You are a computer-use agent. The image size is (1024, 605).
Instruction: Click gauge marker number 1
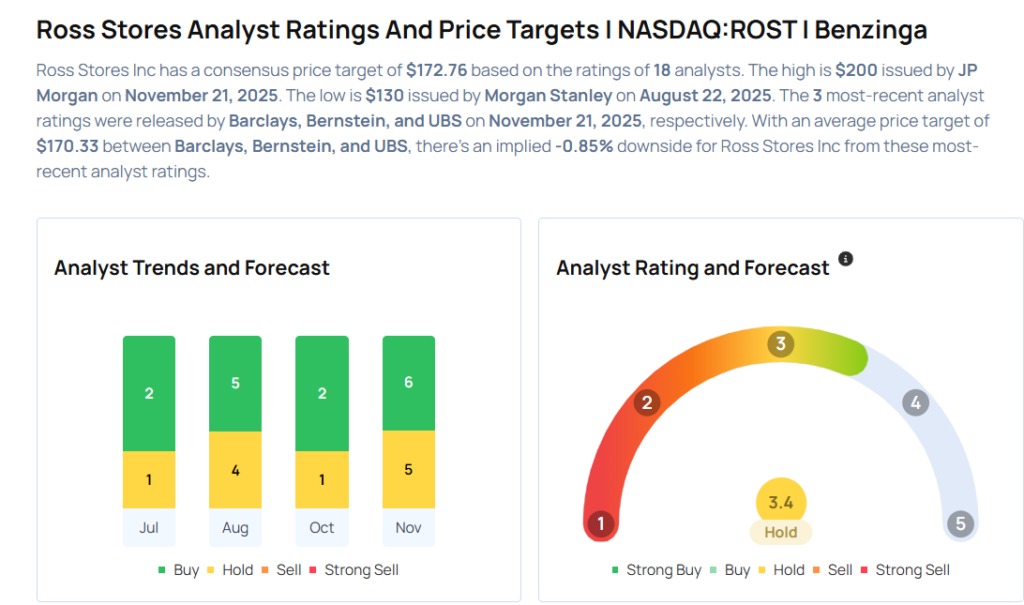(x=601, y=523)
